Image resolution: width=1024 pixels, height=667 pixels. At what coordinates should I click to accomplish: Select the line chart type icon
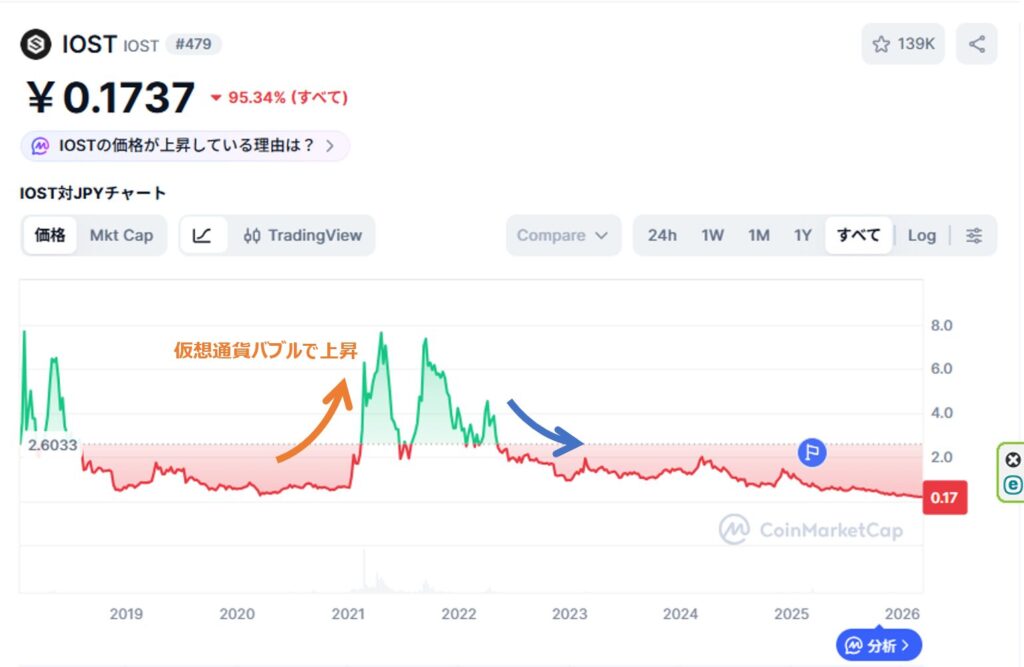202,235
